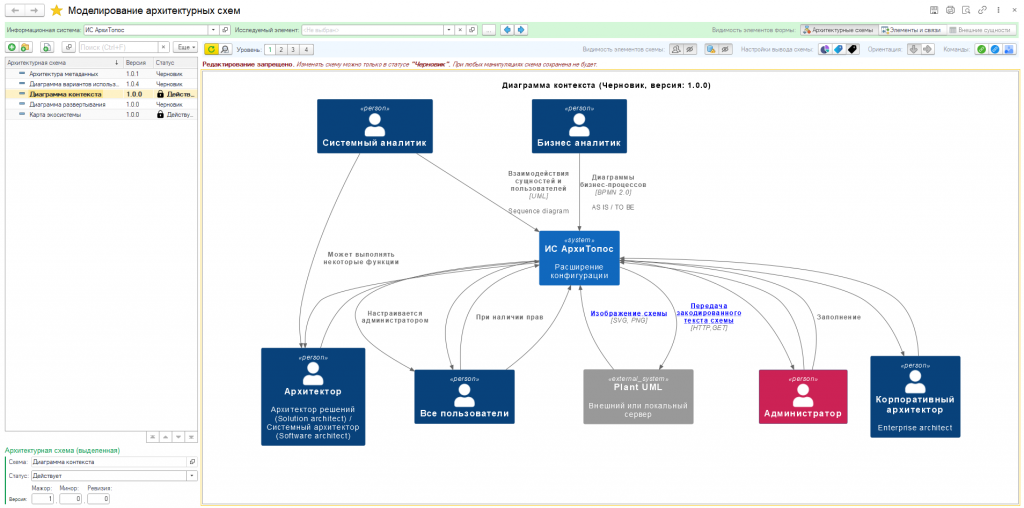The width and height of the screenshot is (1024, 508).
Task: Click the ellipsis button beside Исследуемый элемент
Action: click(488, 30)
